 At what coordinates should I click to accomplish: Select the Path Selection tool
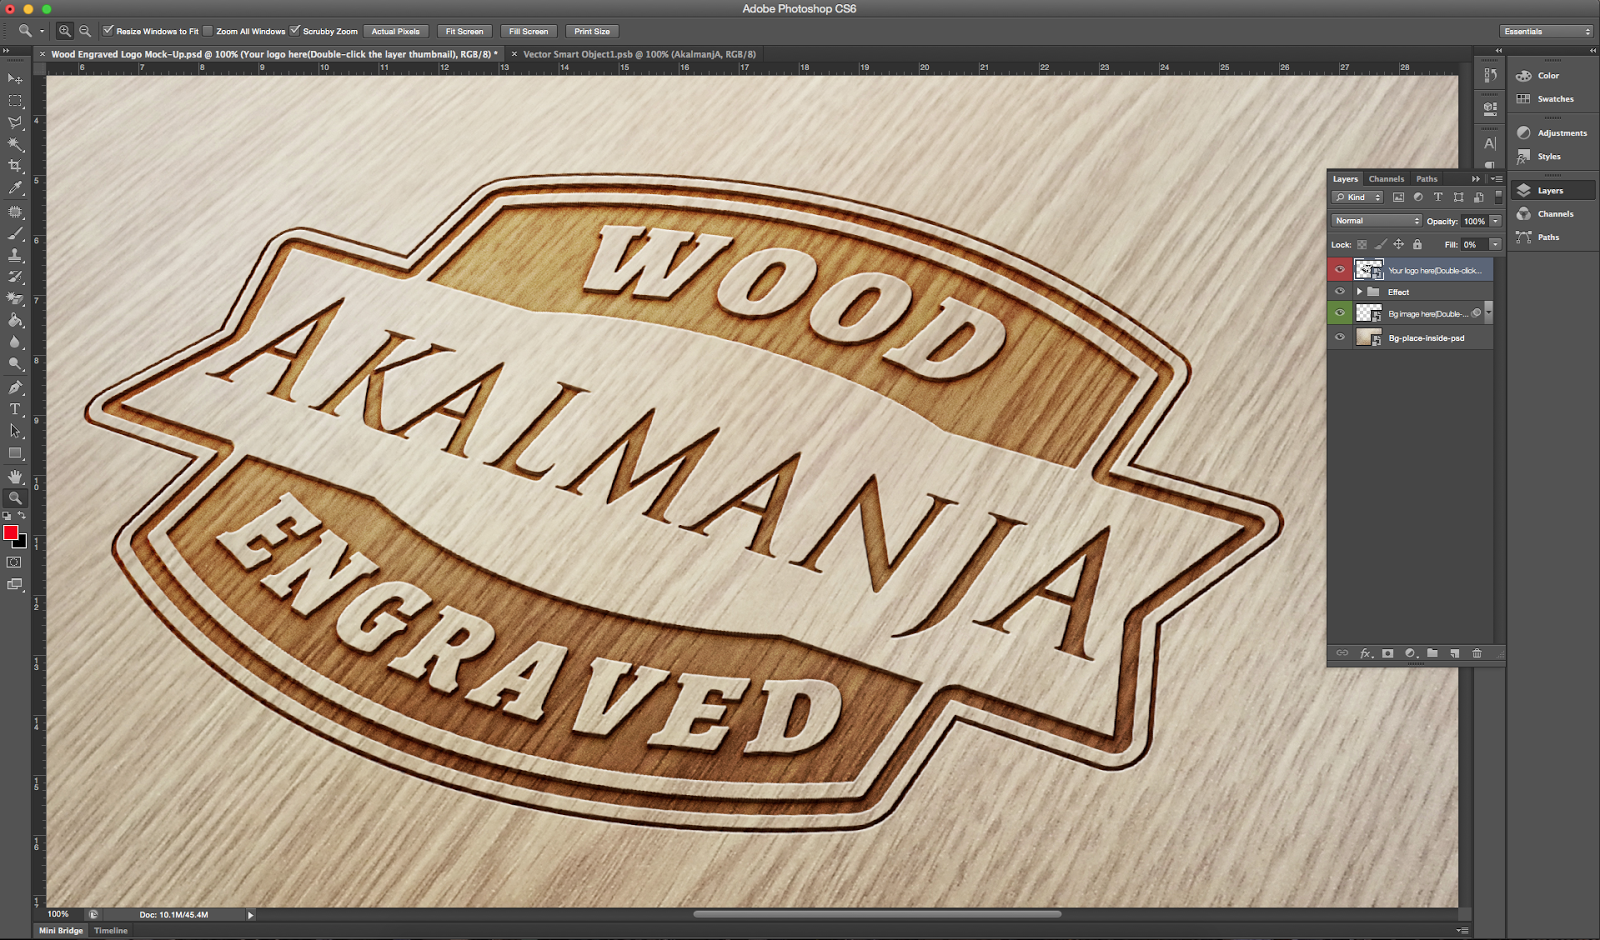click(15, 431)
